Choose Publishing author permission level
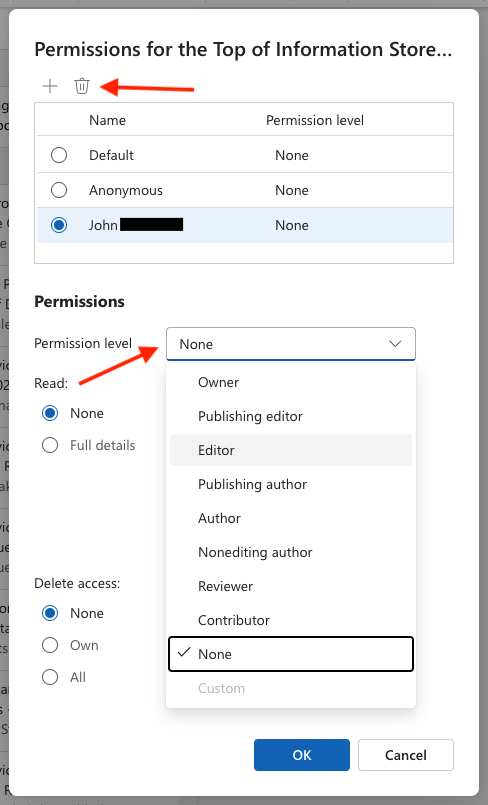Viewport: 488px width, 805px height. (x=290, y=484)
